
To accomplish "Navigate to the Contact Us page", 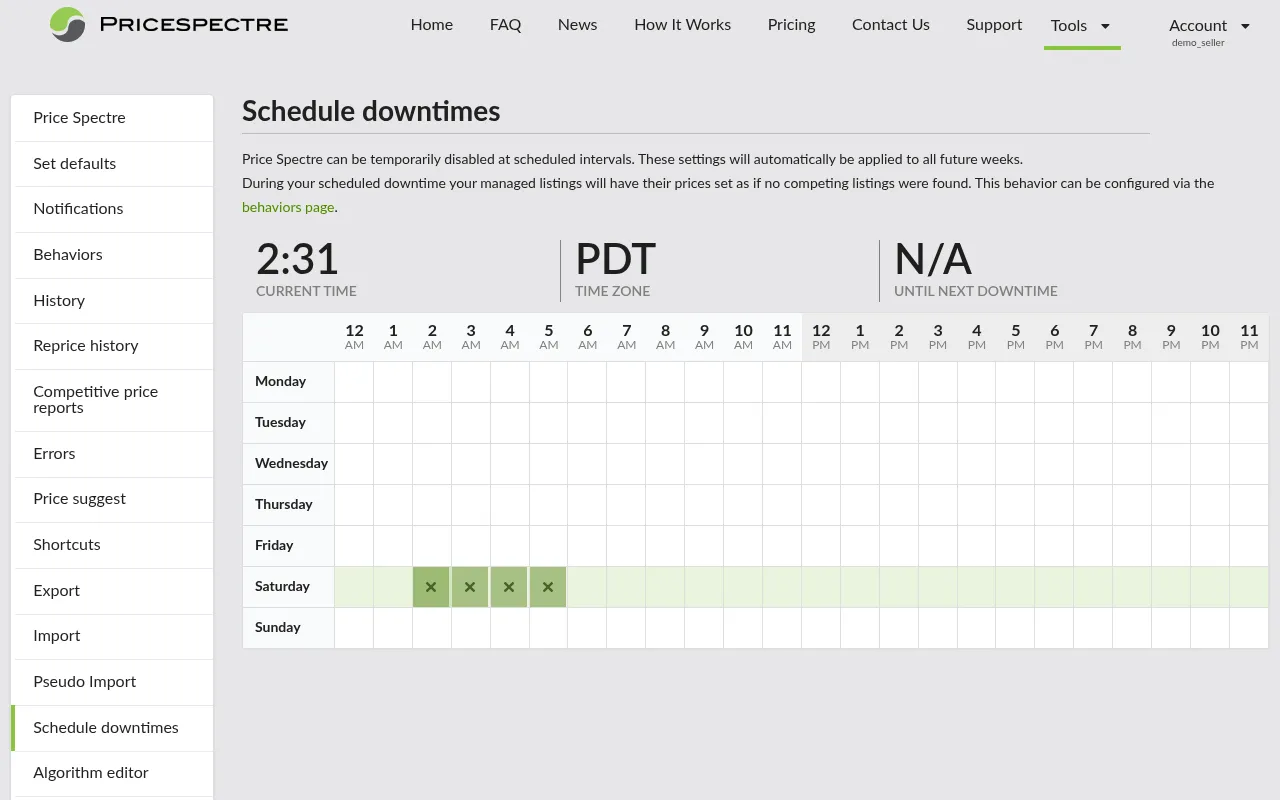I will (x=890, y=25).
